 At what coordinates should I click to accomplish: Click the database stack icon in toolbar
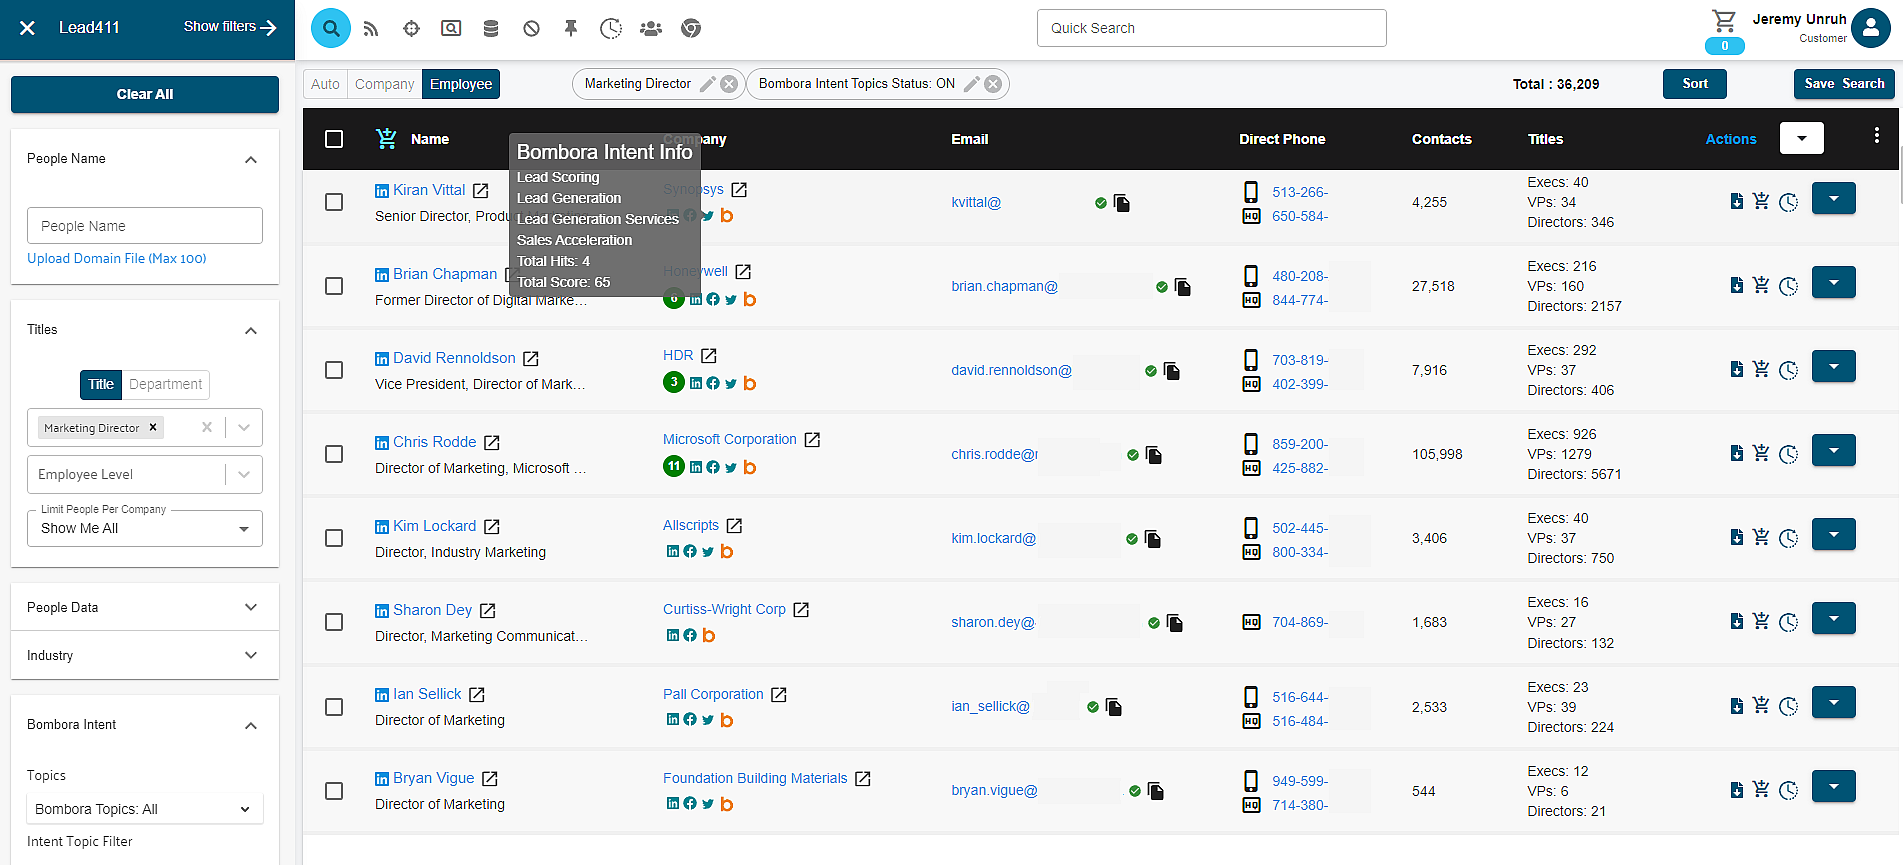click(x=491, y=29)
